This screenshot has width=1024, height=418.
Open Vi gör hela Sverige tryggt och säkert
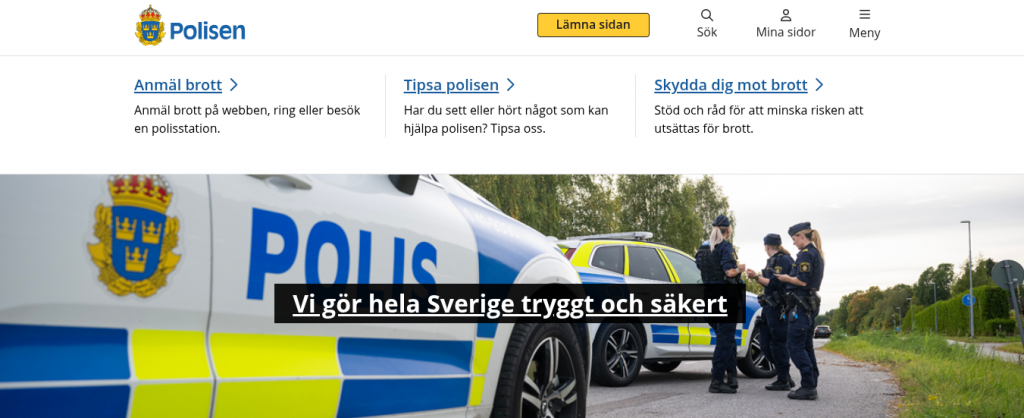point(510,304)
